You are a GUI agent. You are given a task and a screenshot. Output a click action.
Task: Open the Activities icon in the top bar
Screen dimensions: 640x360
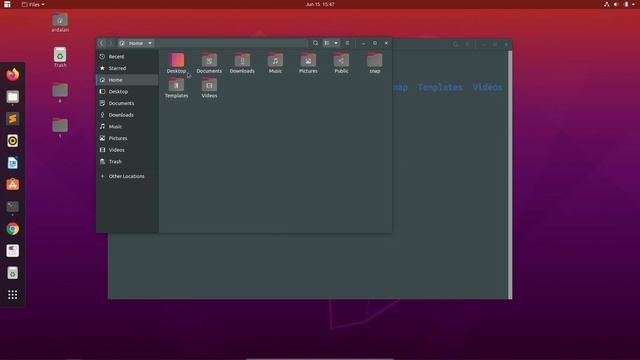click(x=7, y=4)
